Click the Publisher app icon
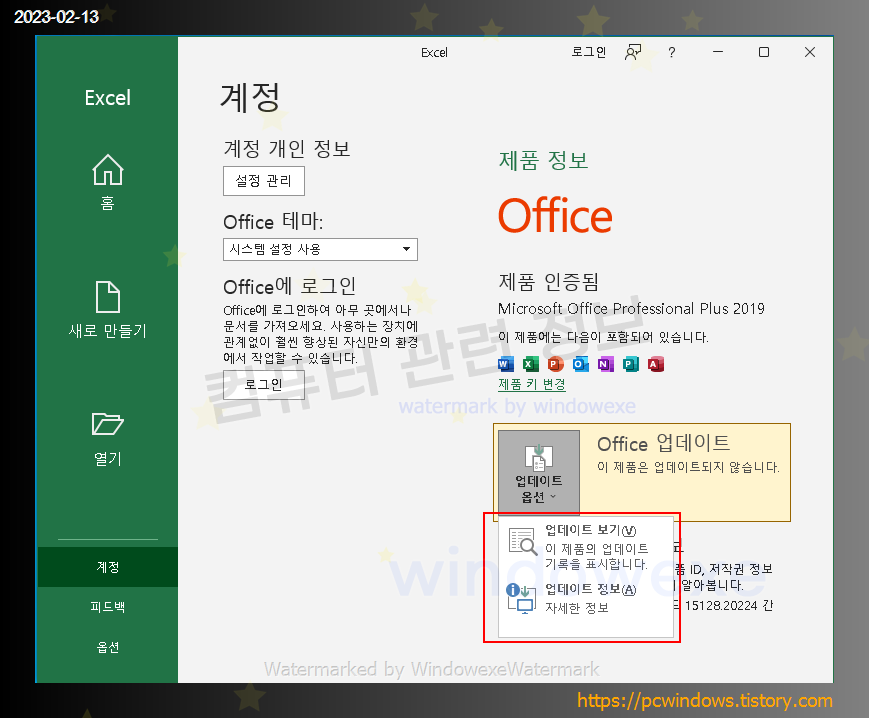 631,364
